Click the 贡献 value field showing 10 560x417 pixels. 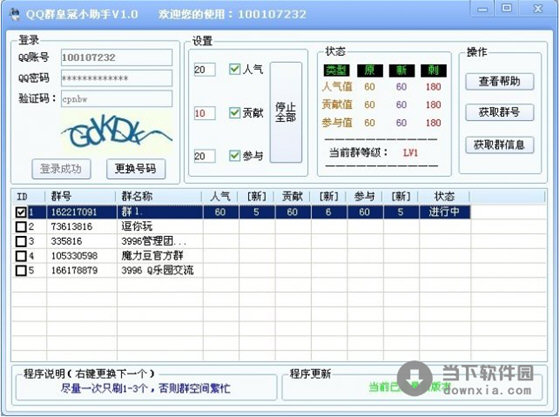(205, 113)
